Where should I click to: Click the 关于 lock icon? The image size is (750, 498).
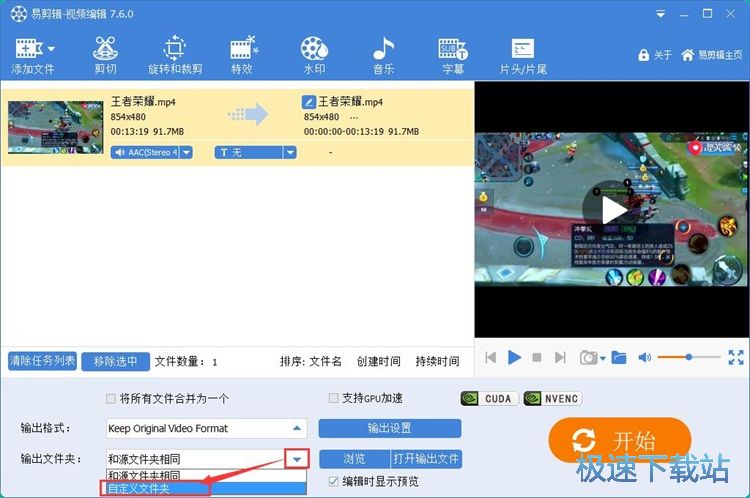click(644, 55)
